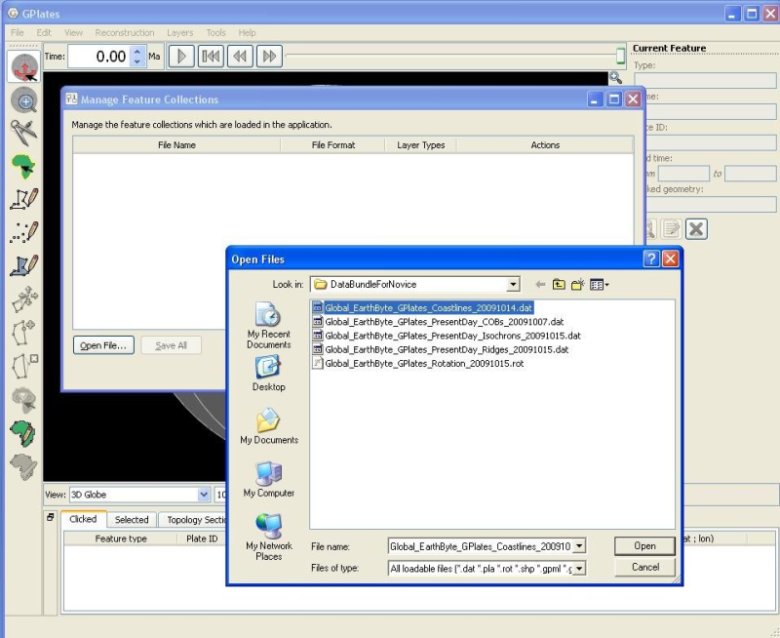Open My Network Places location
780x638 pixels.
269,538
